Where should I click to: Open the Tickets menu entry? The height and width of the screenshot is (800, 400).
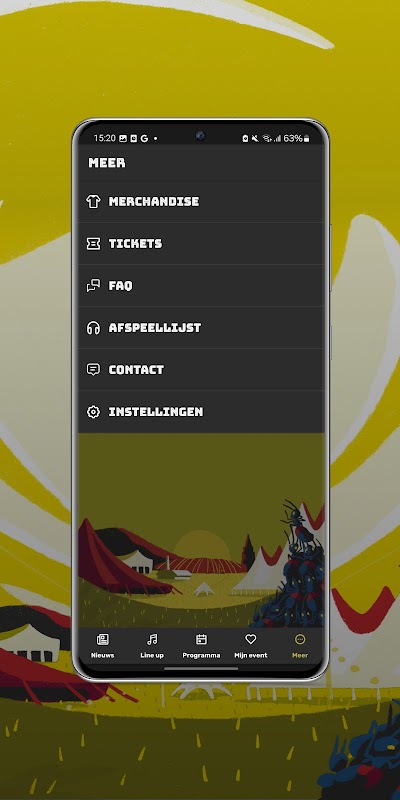click(201, 244)
